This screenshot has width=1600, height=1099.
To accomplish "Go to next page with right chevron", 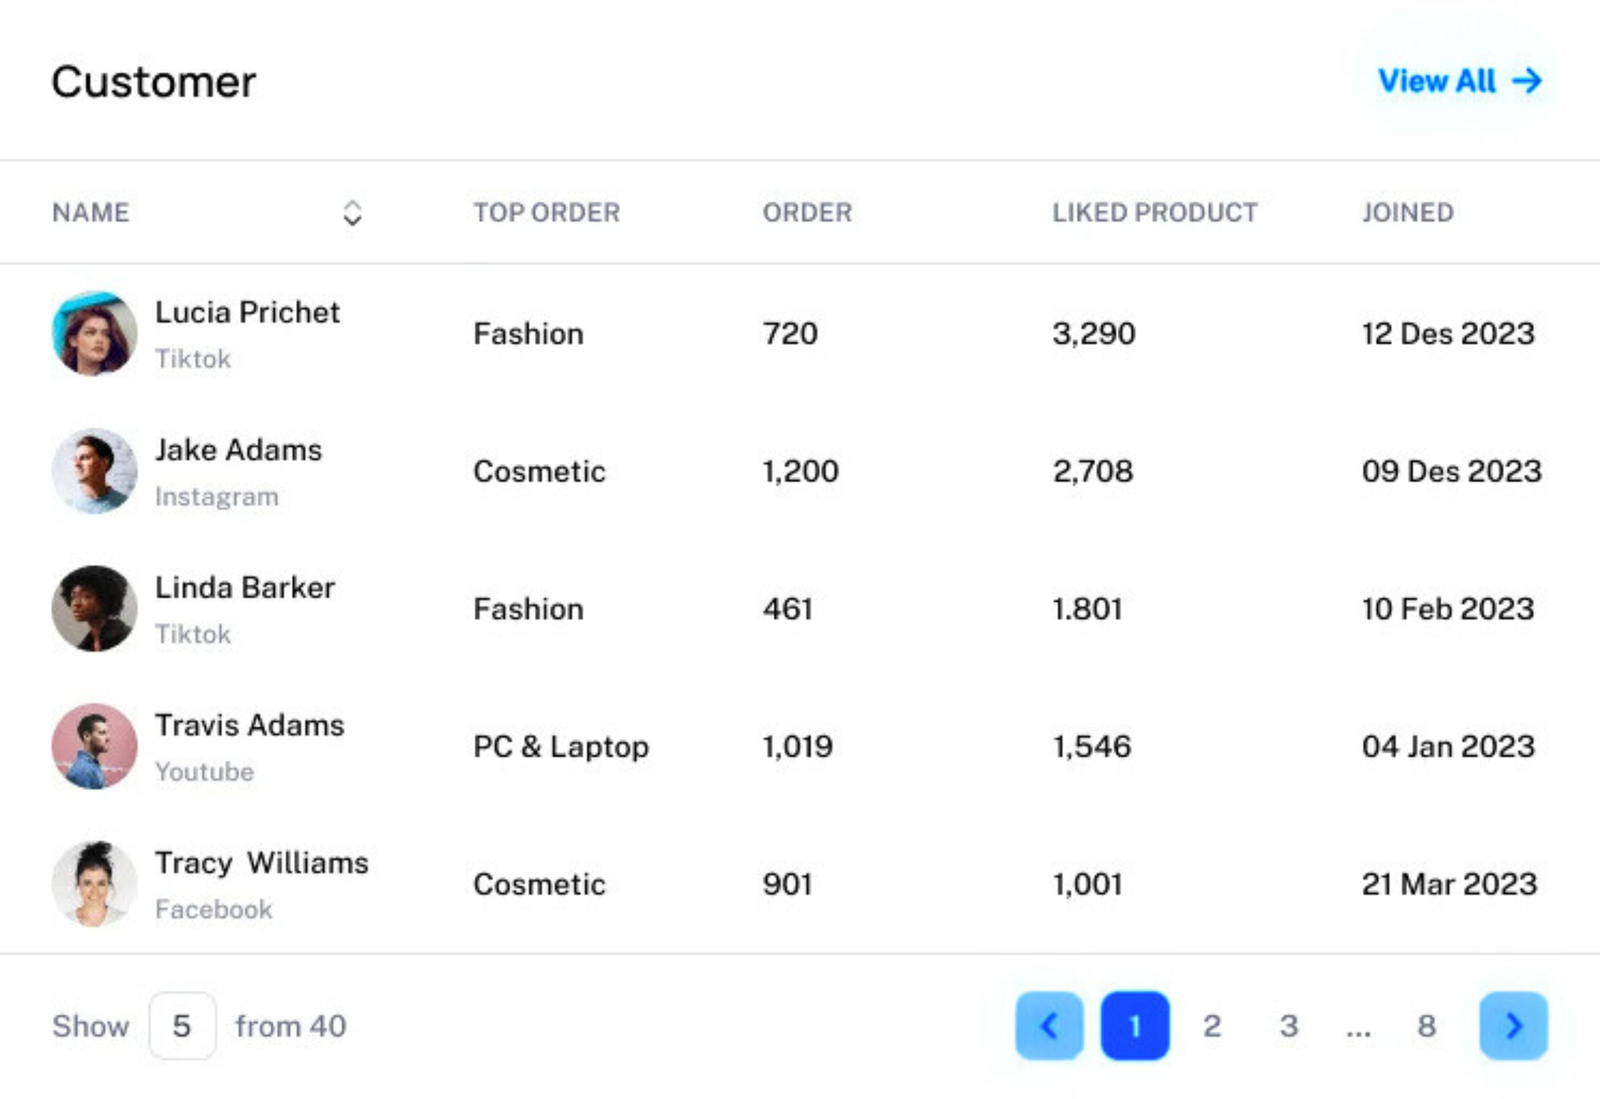I will point(1513,1025).
